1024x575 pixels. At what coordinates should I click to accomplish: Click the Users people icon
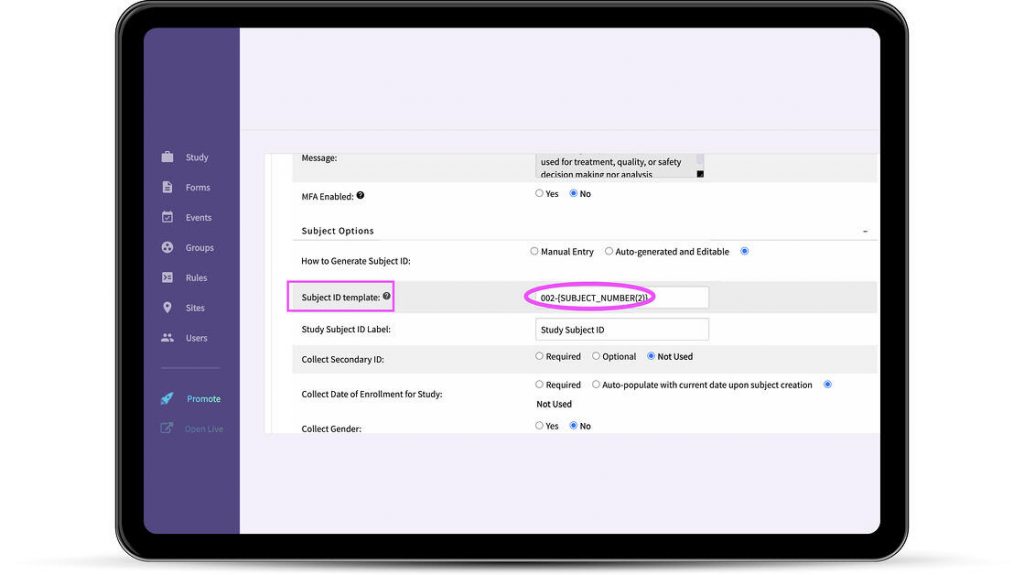pos(167,337)
